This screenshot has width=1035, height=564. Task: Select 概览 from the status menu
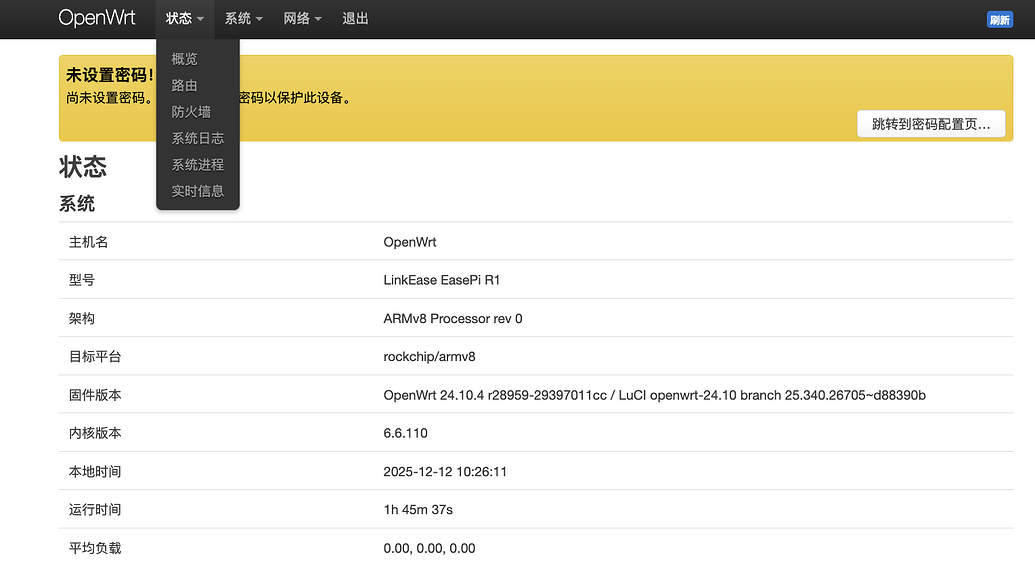click(185, 59)
